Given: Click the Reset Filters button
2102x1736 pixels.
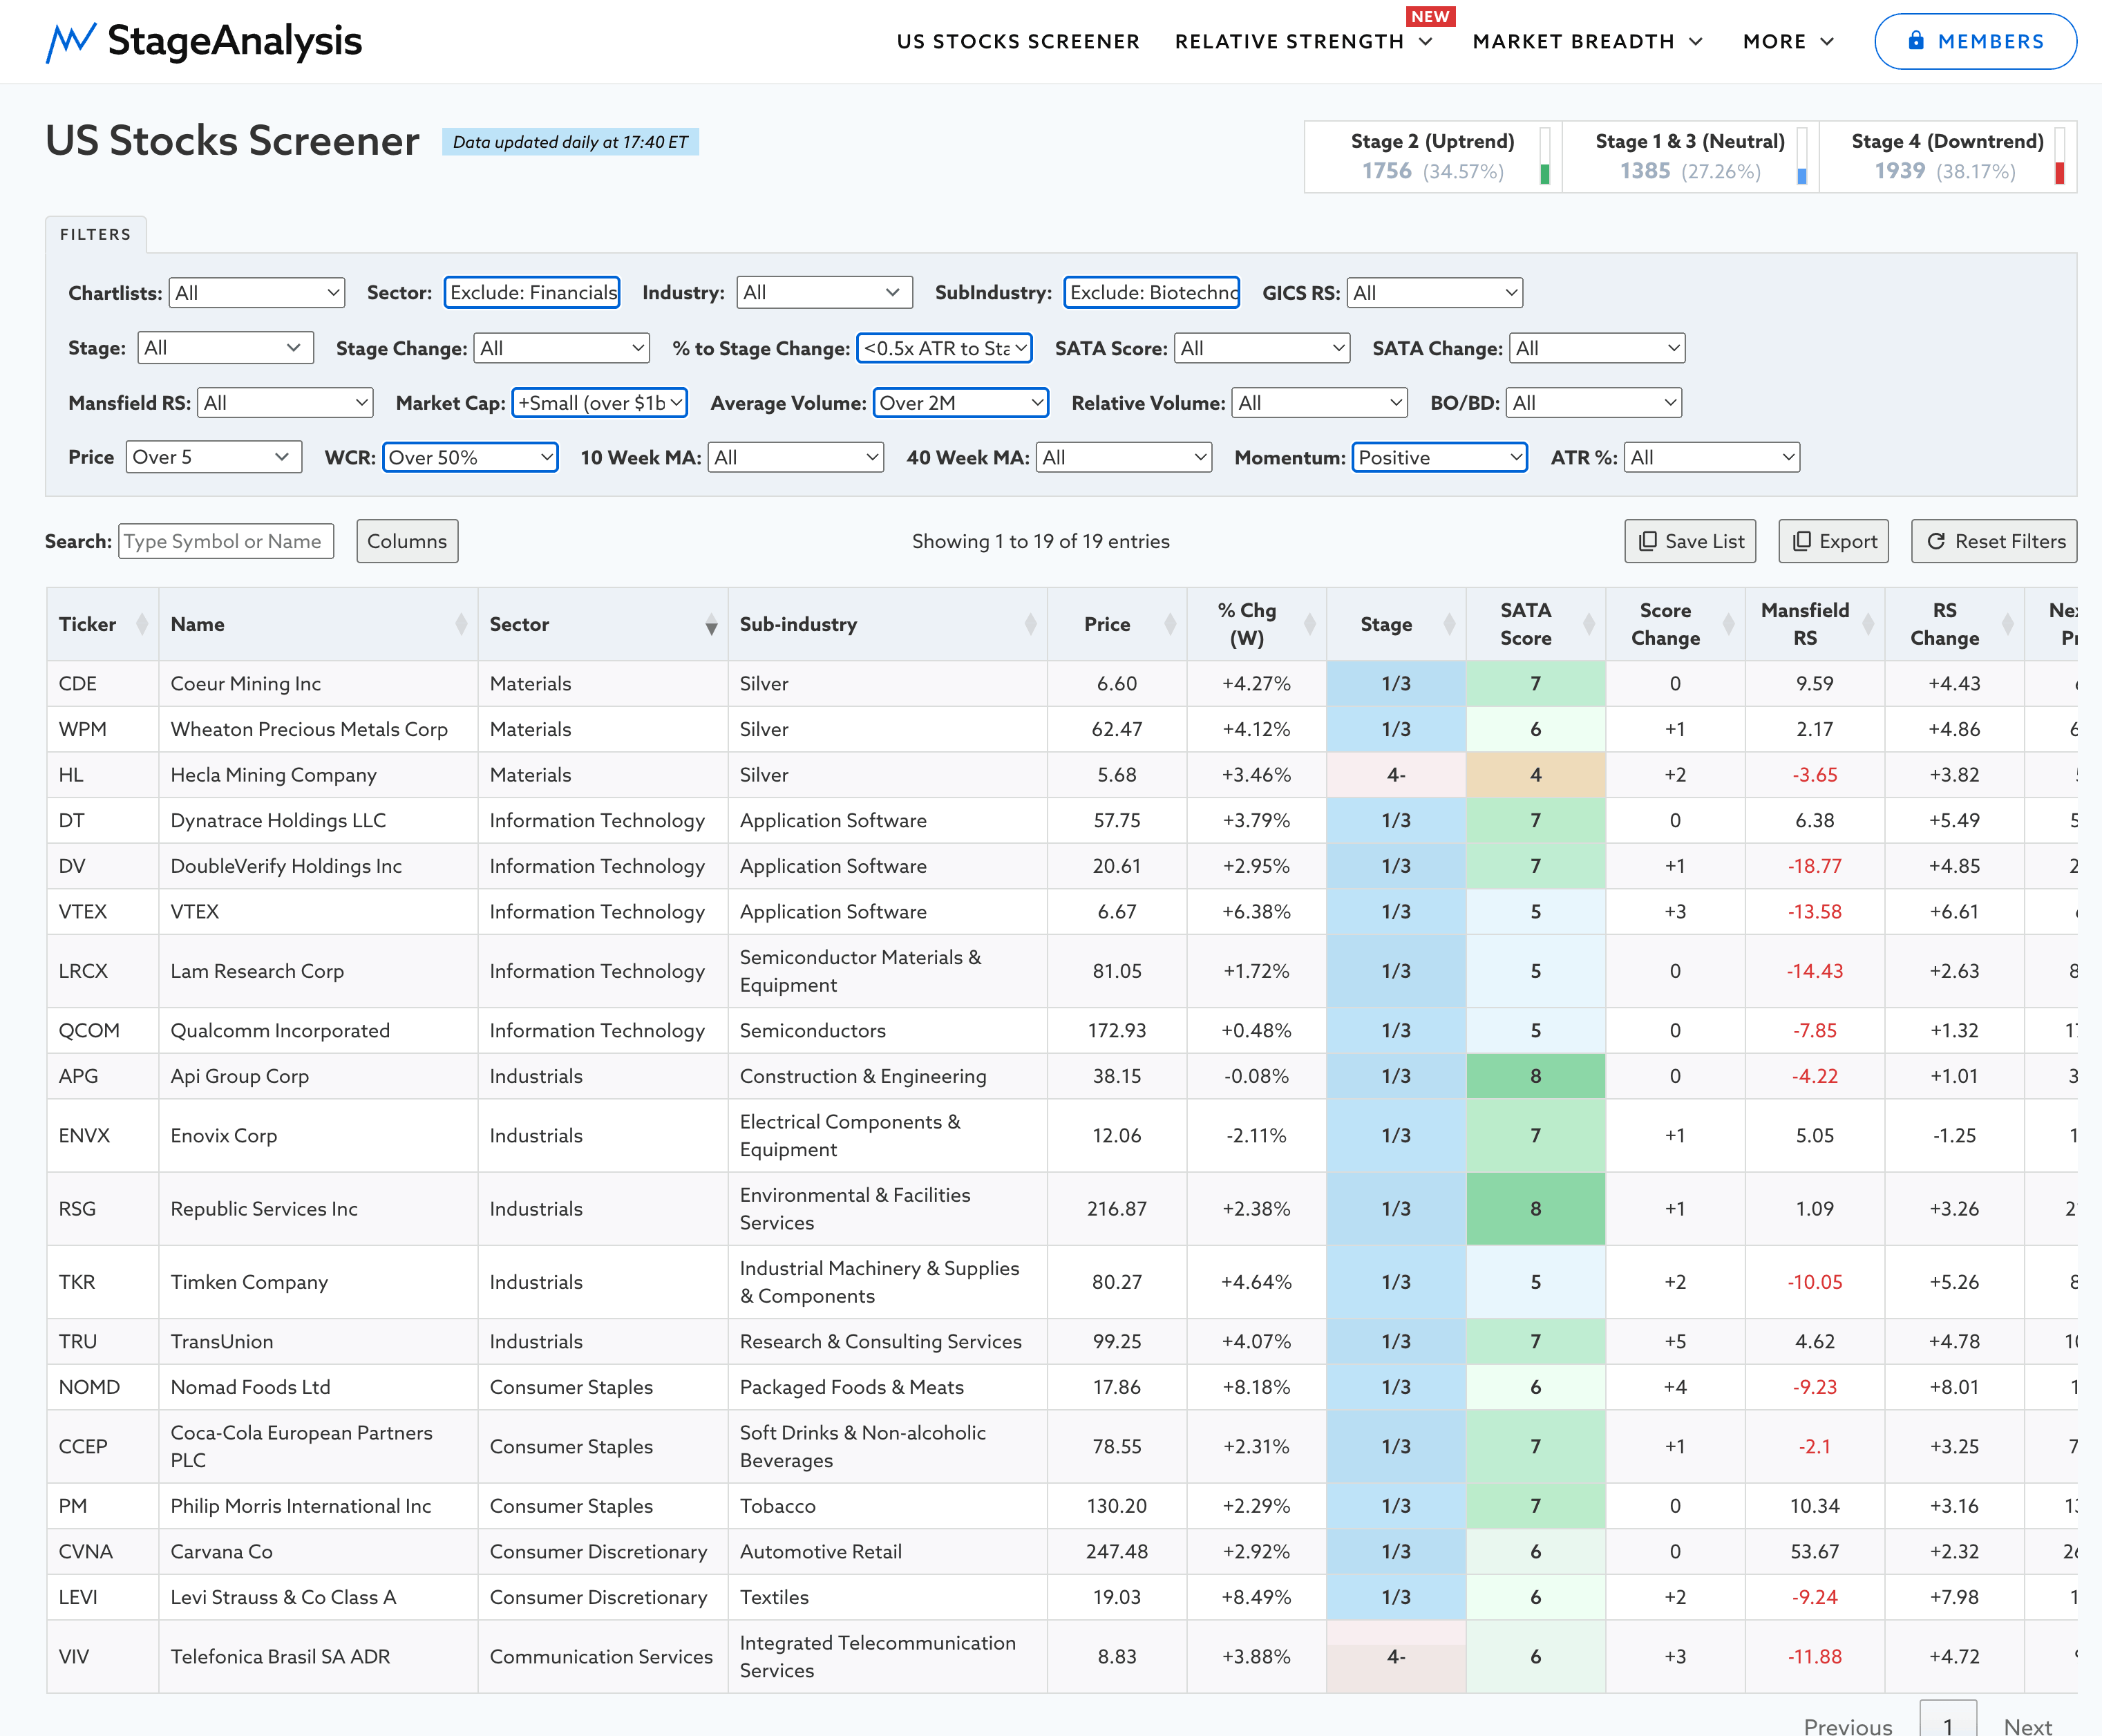Looking at the screenshot, I should point(1994,541).
